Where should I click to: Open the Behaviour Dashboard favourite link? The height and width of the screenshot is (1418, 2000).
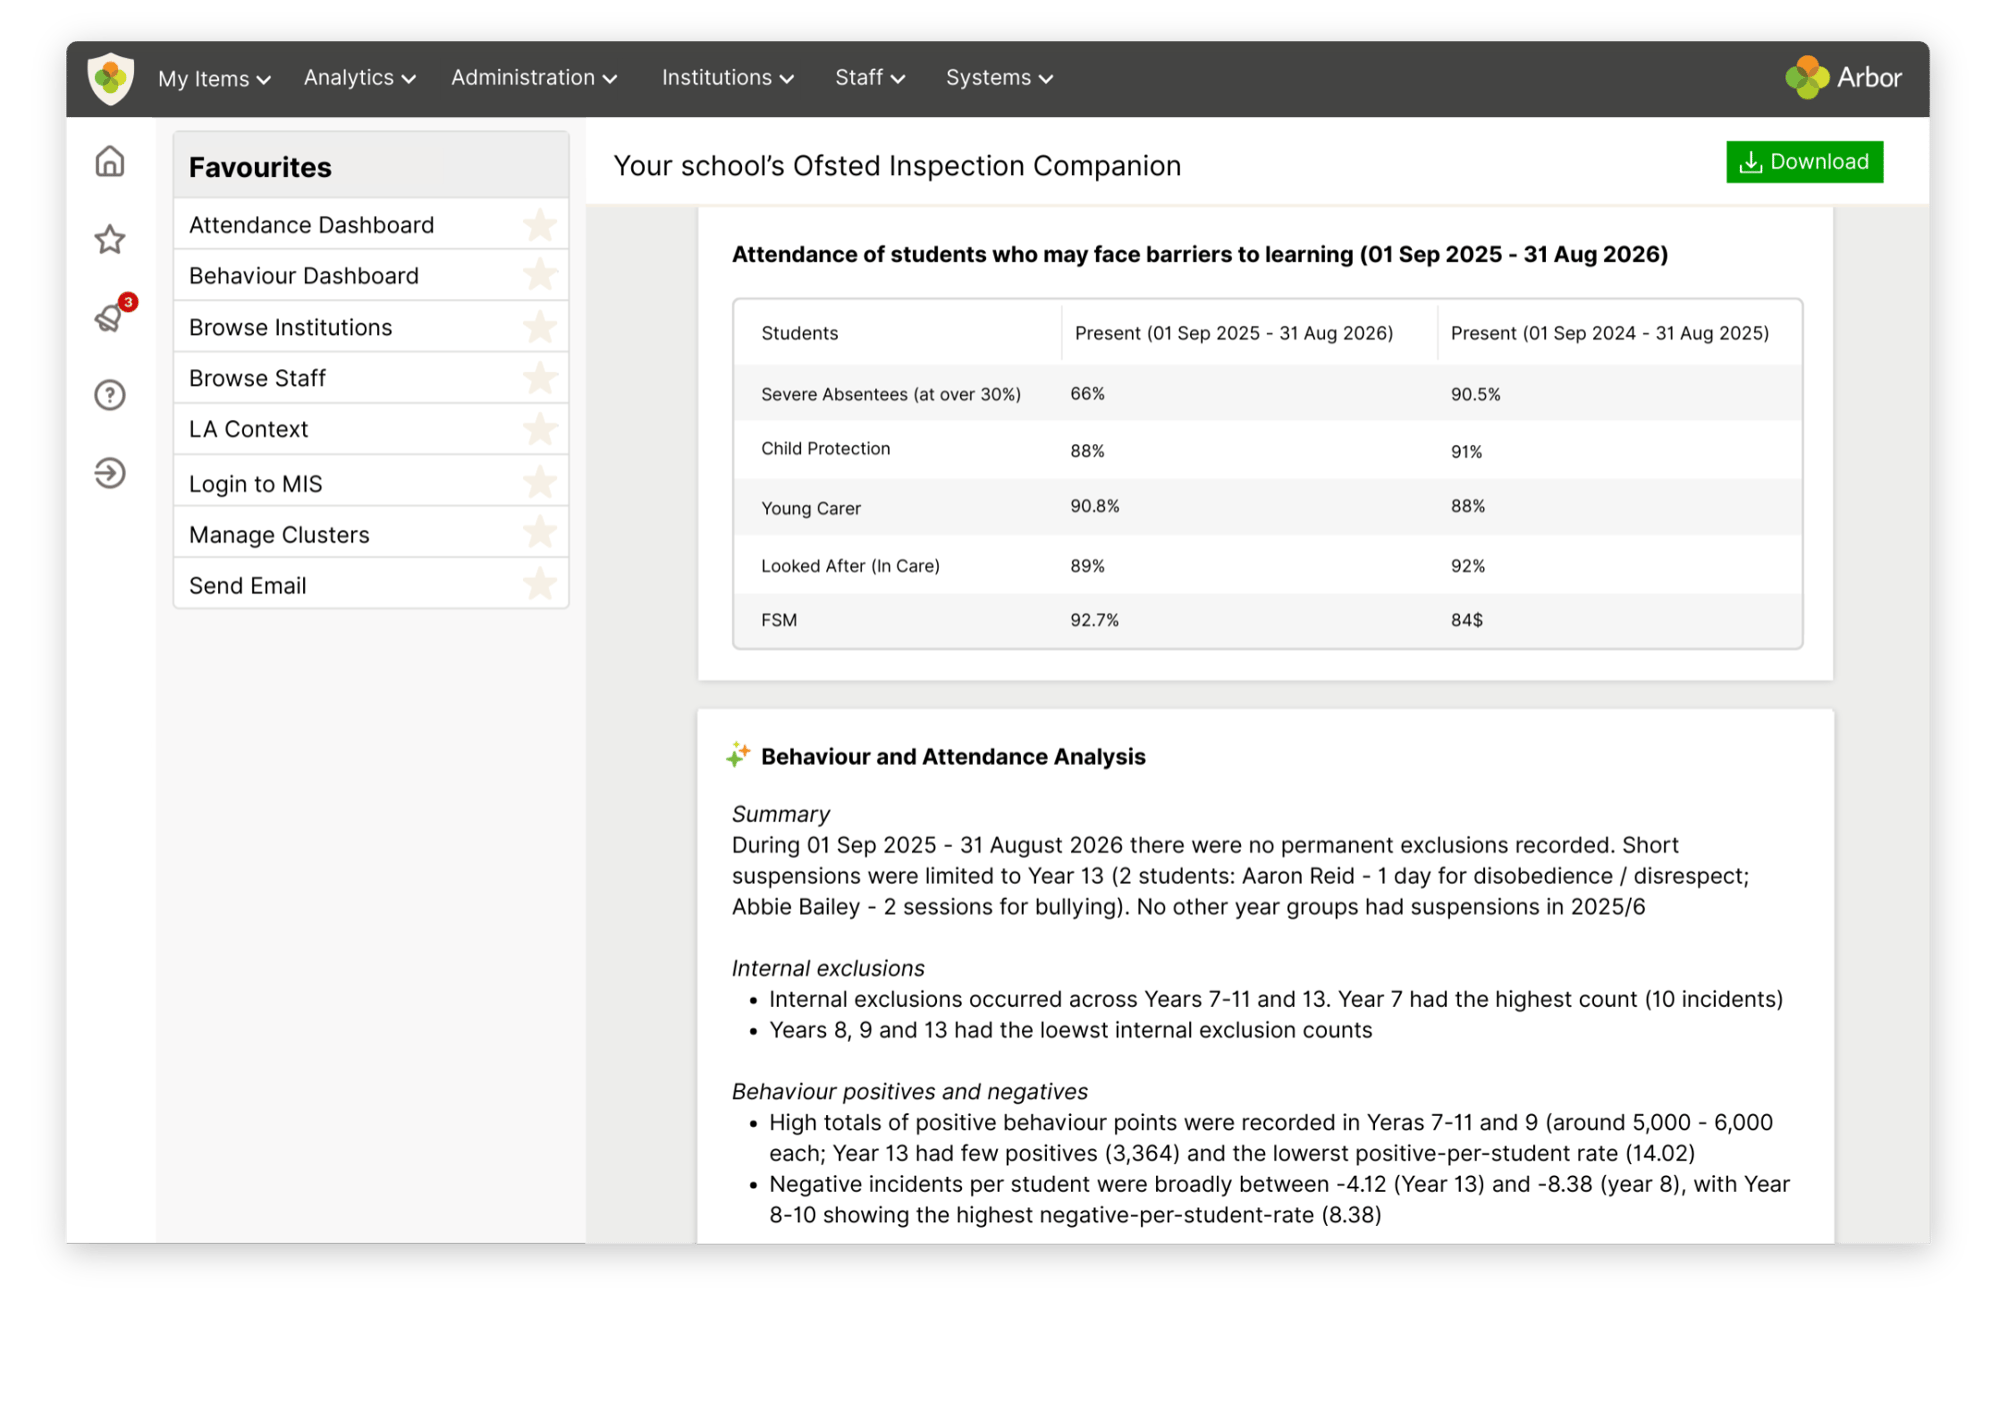click(304, 276)
